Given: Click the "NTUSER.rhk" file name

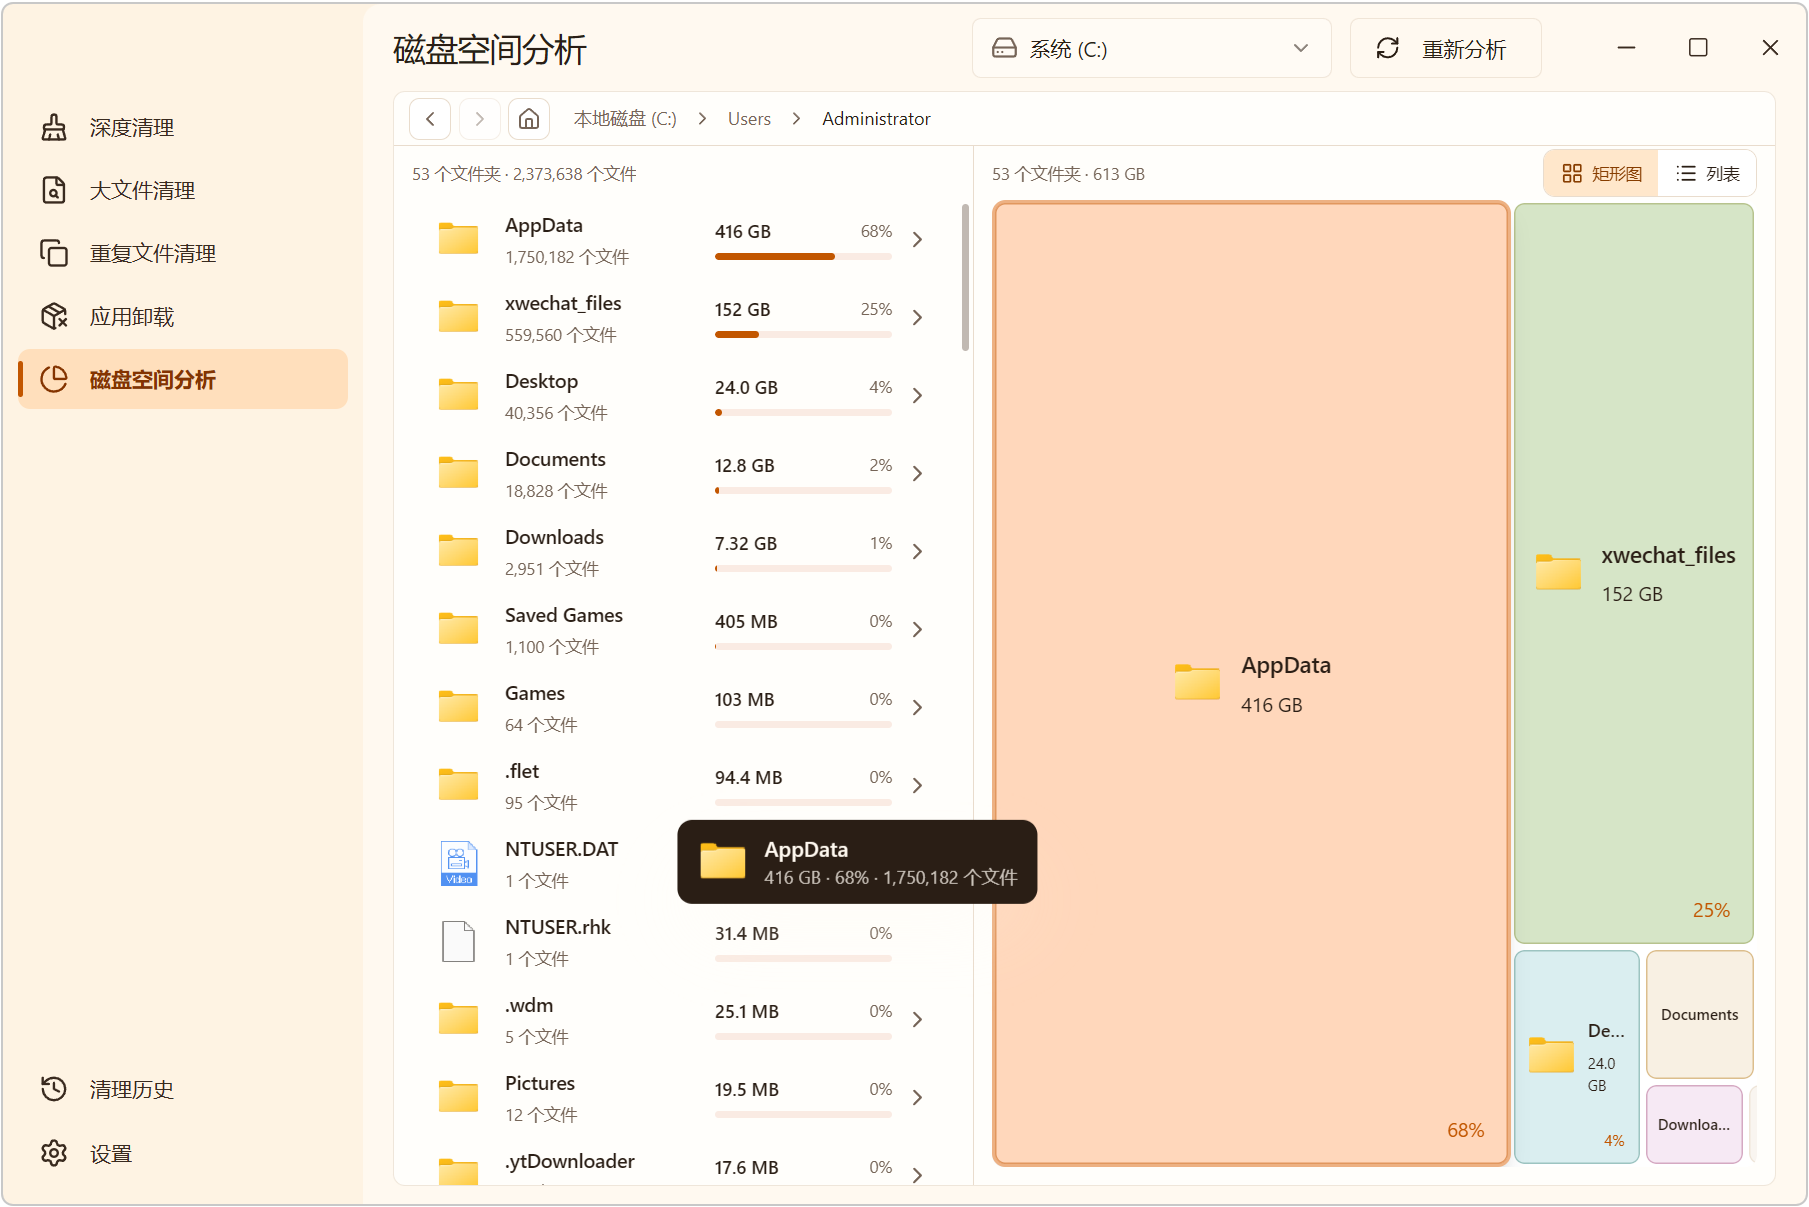Looking at the screenshot, I should [558, 927].
